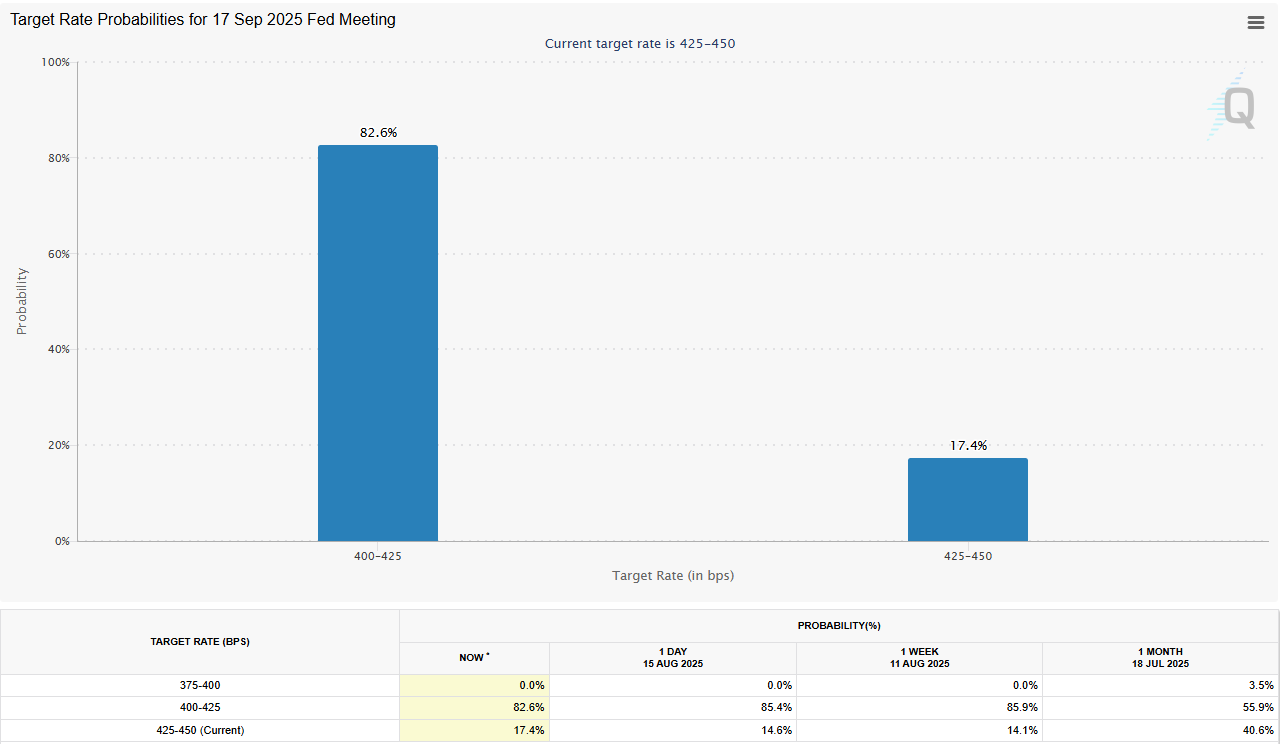Click the 82.6% label above the bar
The width and height of the screenshot is (1280, 744).
(x=378, y=133)
